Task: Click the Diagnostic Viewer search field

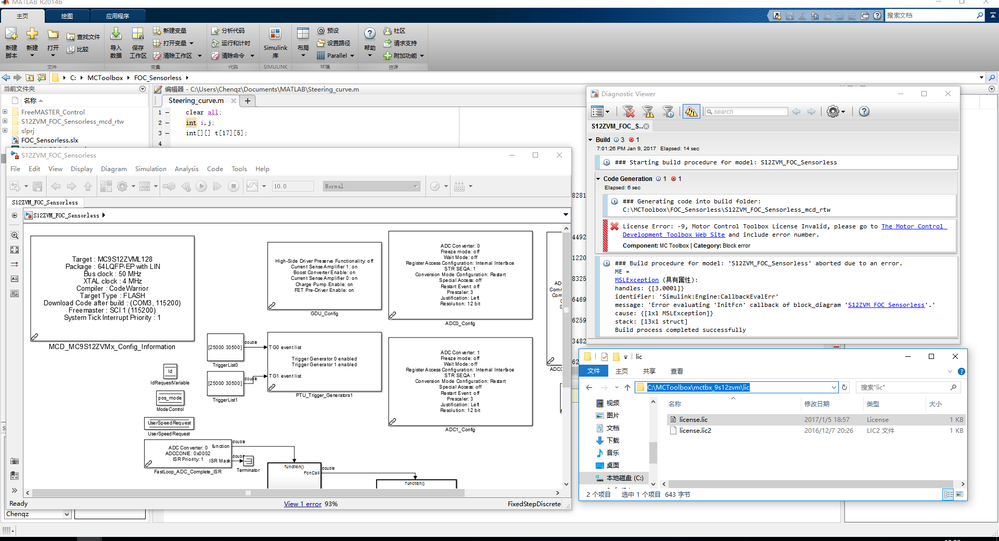Action: point(746,112)
